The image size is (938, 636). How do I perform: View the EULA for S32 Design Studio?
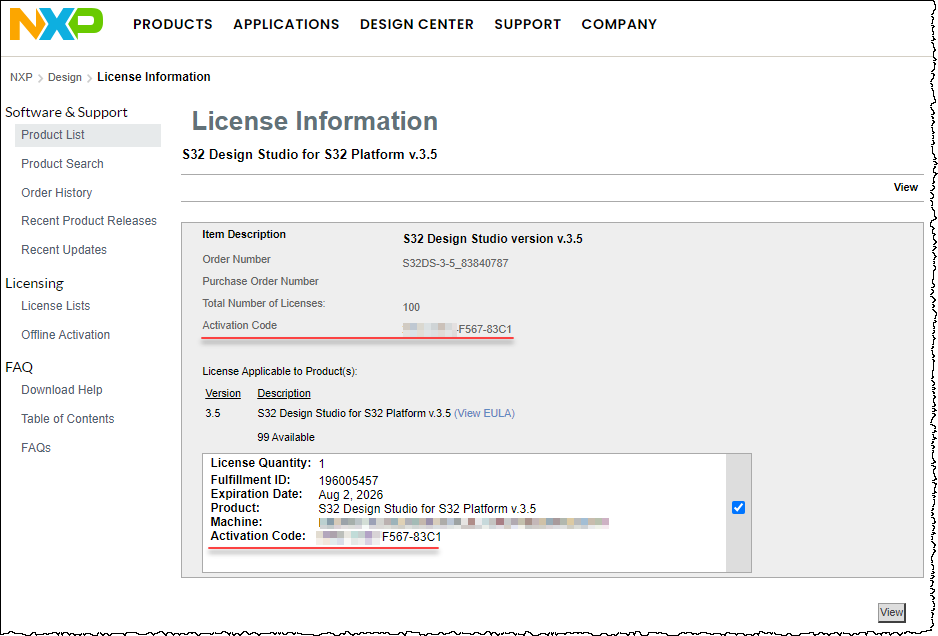pos(484,413)
